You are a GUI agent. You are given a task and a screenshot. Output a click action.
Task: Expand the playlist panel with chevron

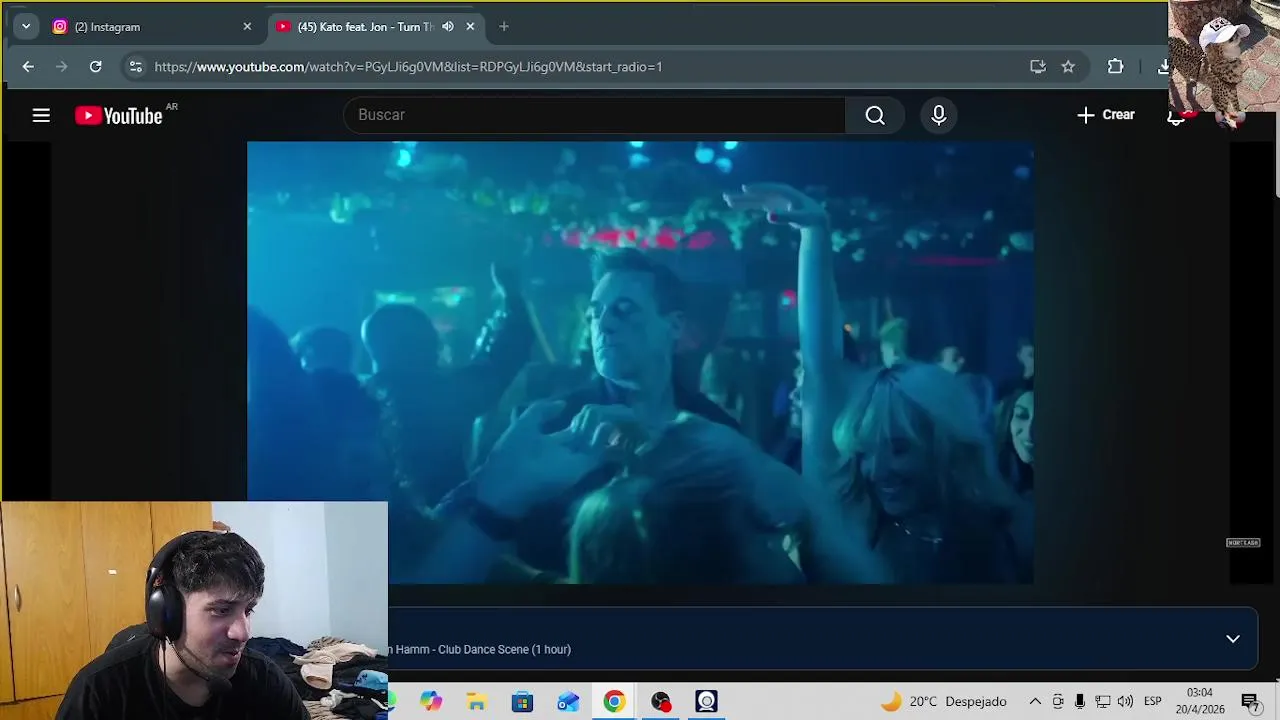[x=1233, y=639]
